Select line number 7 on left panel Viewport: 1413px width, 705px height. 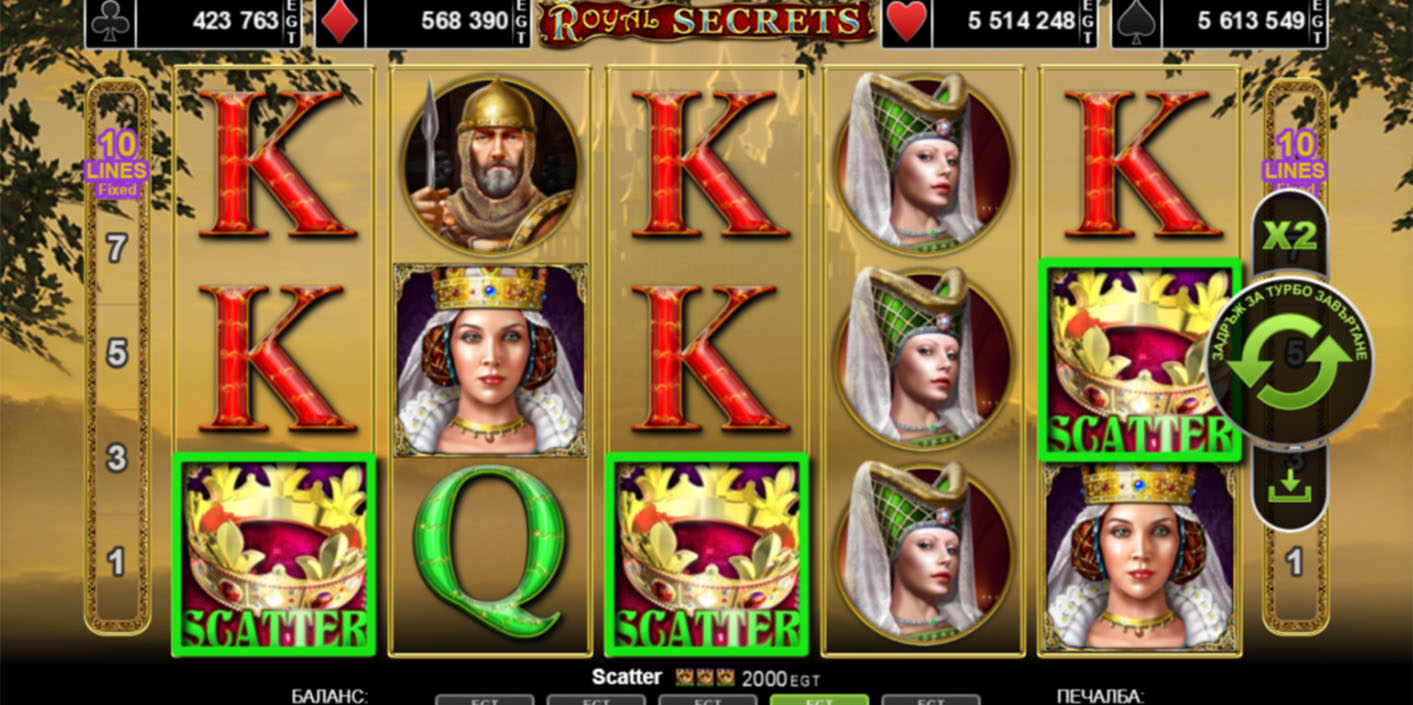click(x=117, y=248)
